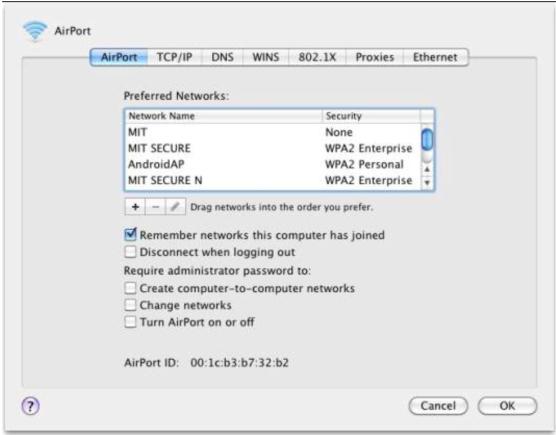The image size is (556, 435).
Task: Click the pencil edit network icon
Action: (x=175, y=207)
